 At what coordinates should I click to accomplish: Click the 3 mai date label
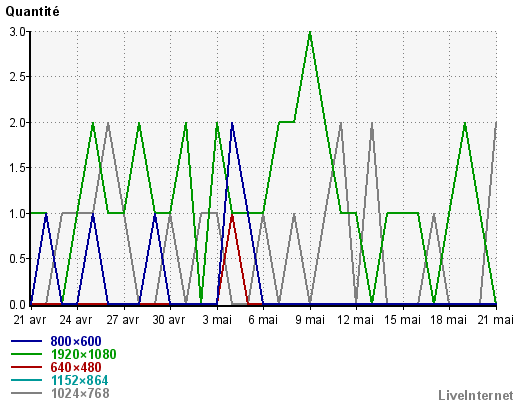[x=217, y=320]
